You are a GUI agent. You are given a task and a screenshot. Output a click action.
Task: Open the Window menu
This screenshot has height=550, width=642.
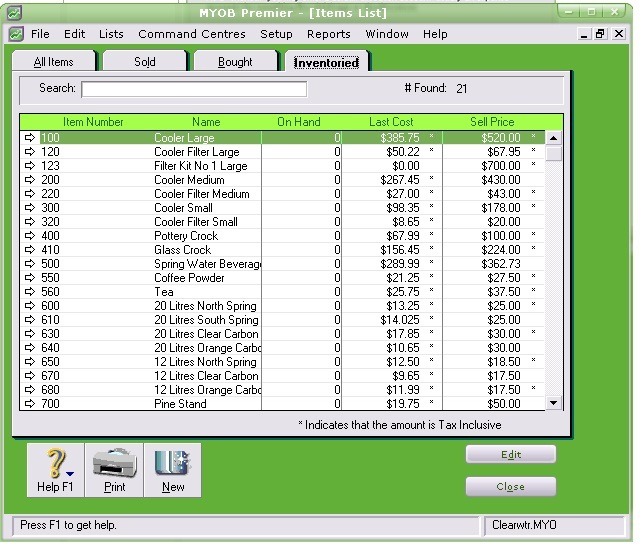click(387, 34)
